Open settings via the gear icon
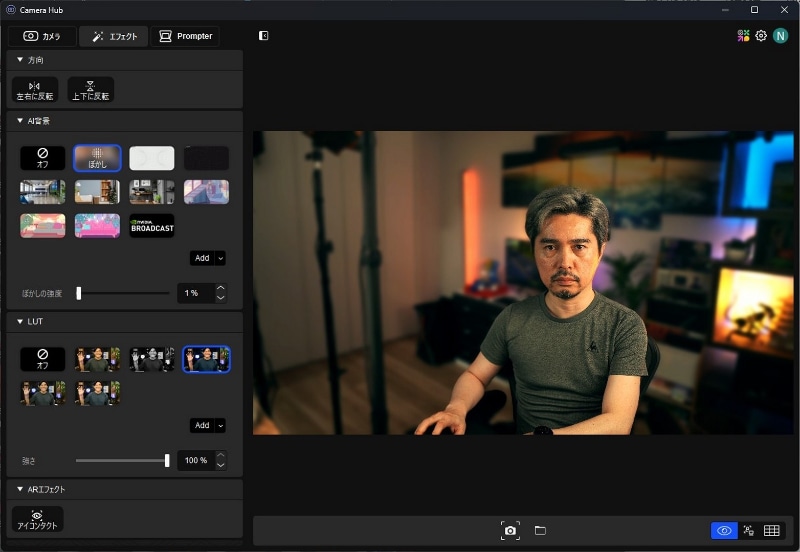The image size is (800, 552). coord(761,36)
